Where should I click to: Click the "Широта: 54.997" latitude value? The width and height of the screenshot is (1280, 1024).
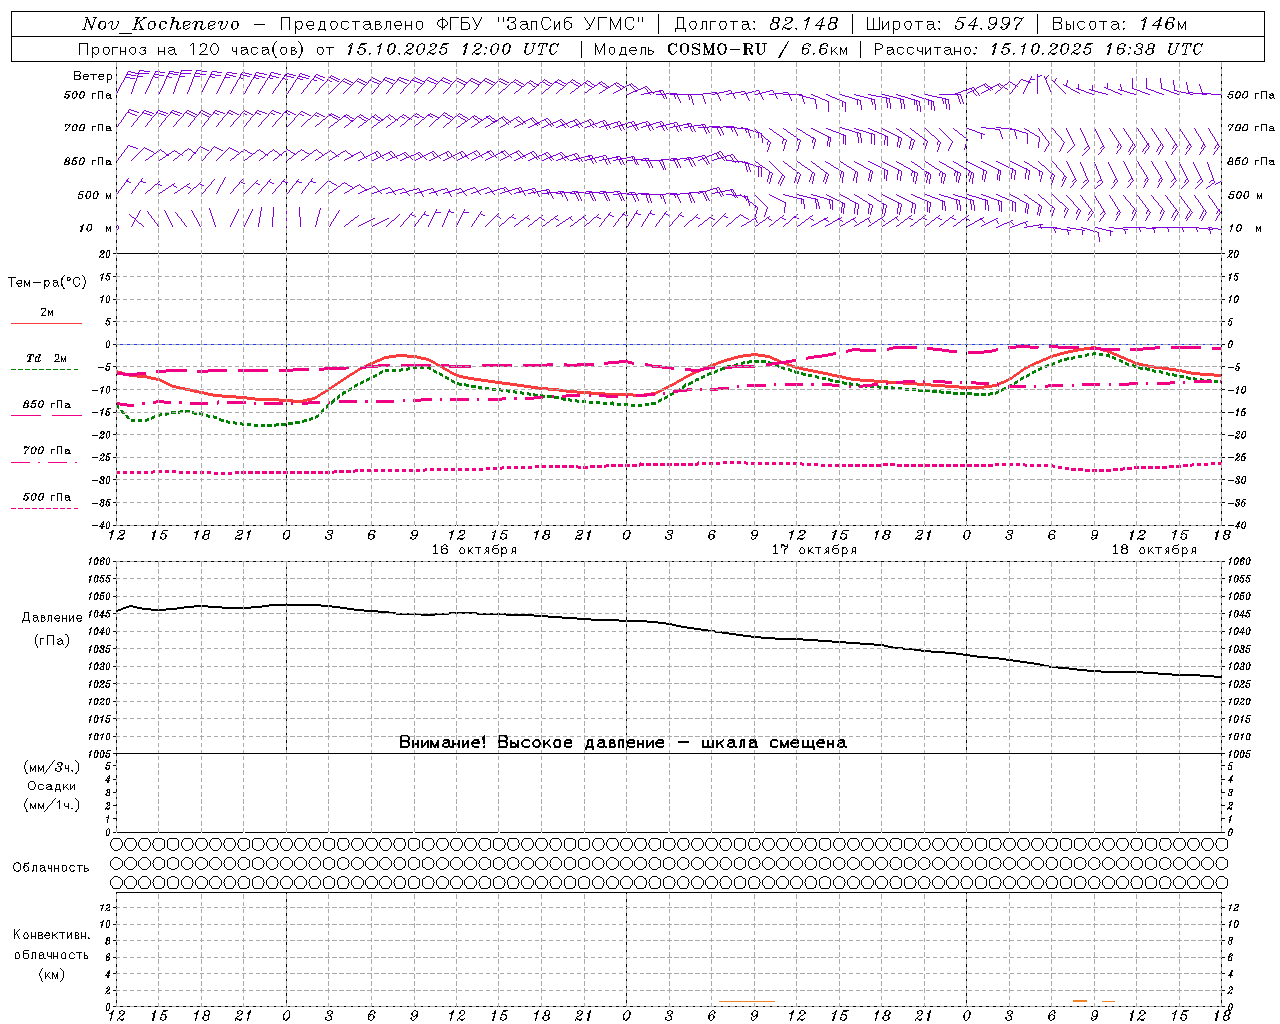click(x=944, y=24)
